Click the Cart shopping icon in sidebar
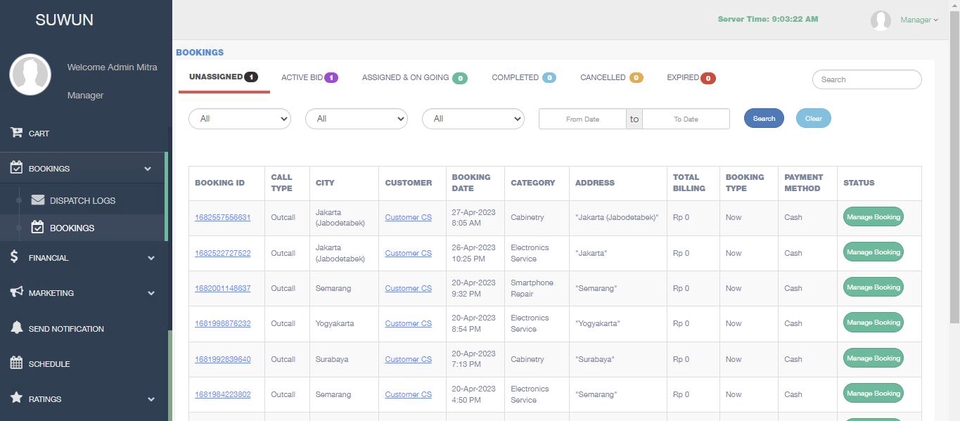This screenshot has height=421, width=960. 16,132
